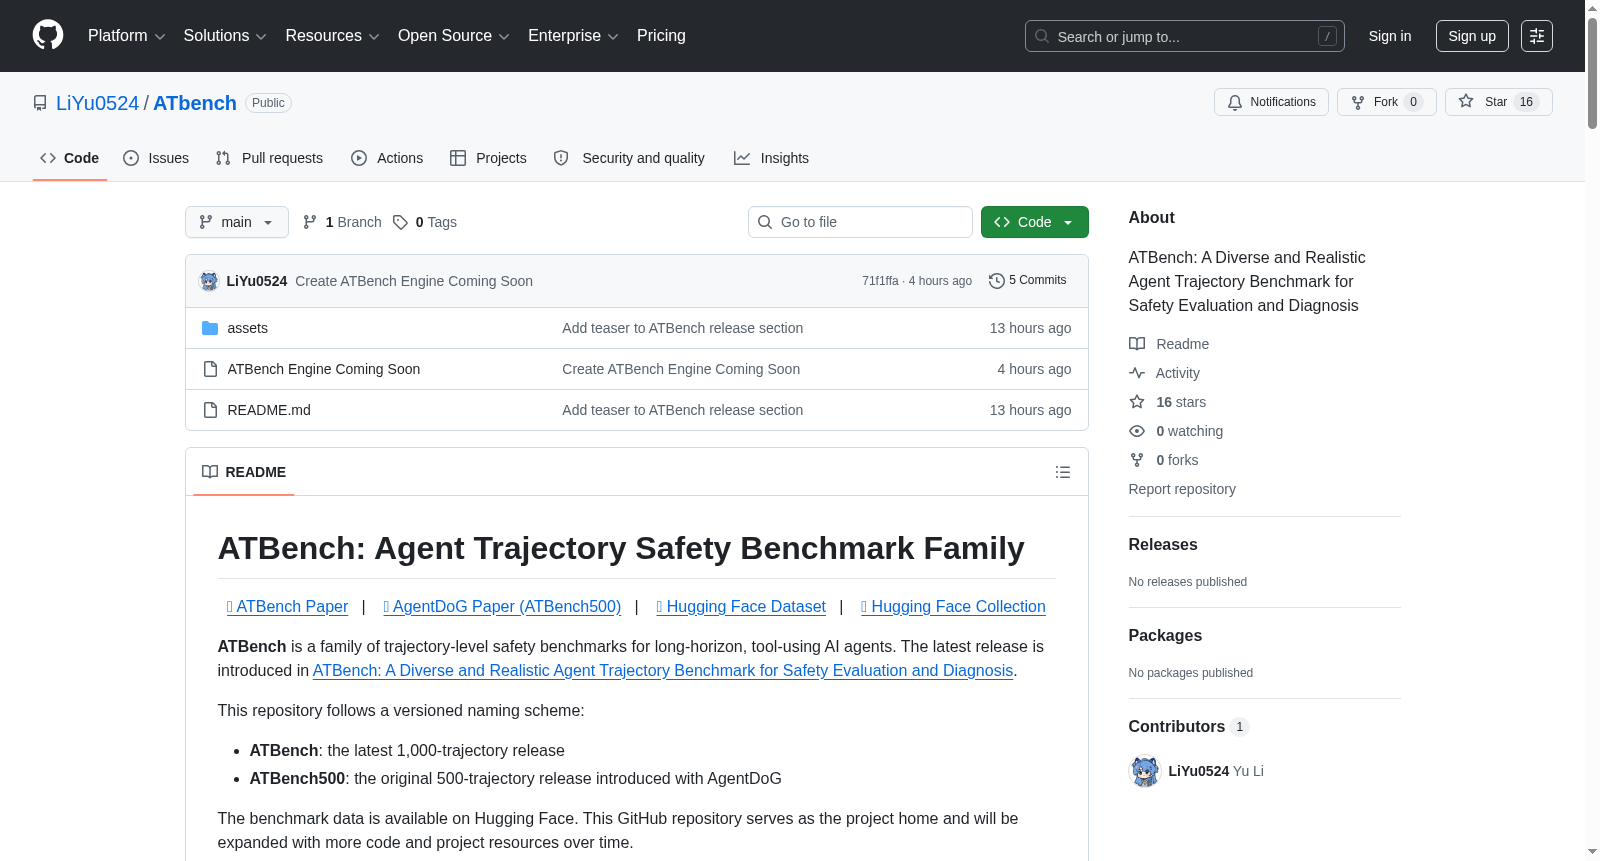Switch to the Issues tab
This screenshot has height=861, width=1600.
pos(156,158)
